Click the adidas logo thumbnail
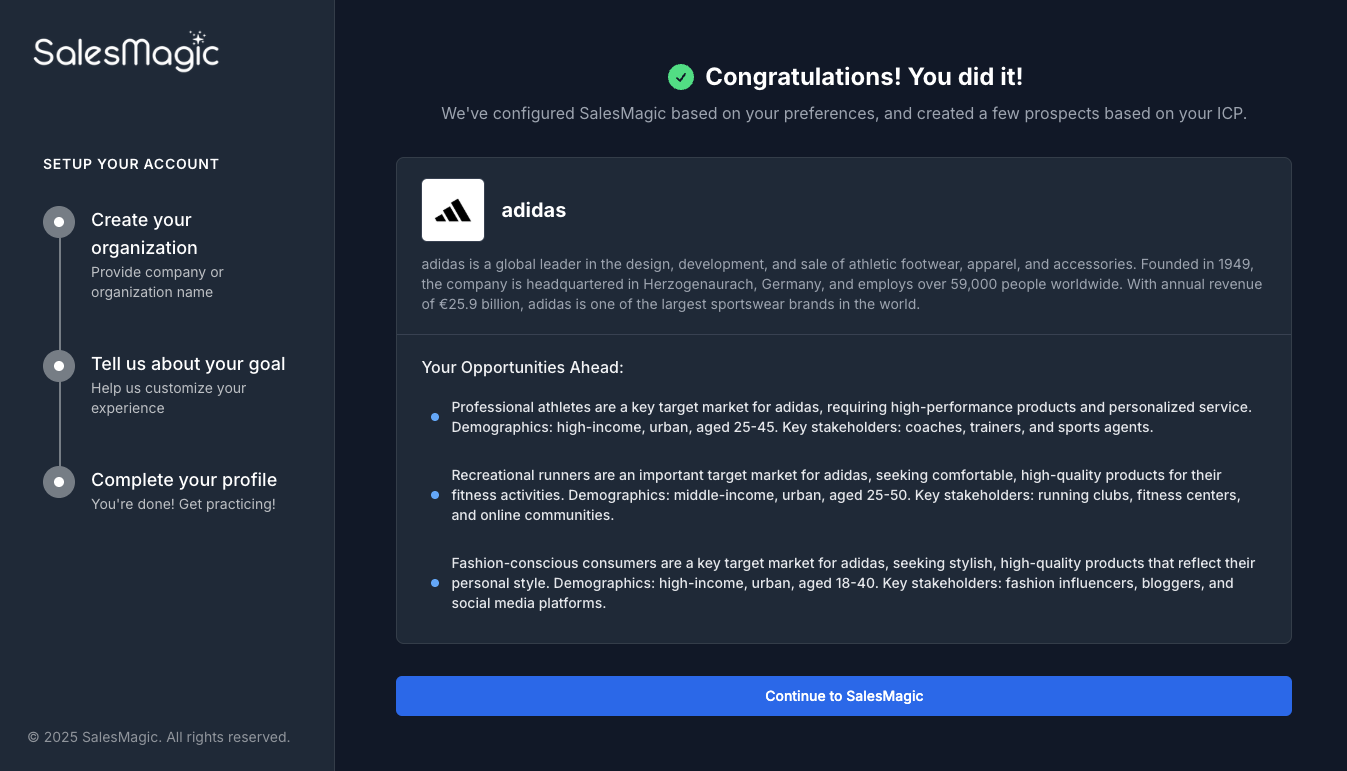This screenshot has width=1347, height=771. [453, 210]
